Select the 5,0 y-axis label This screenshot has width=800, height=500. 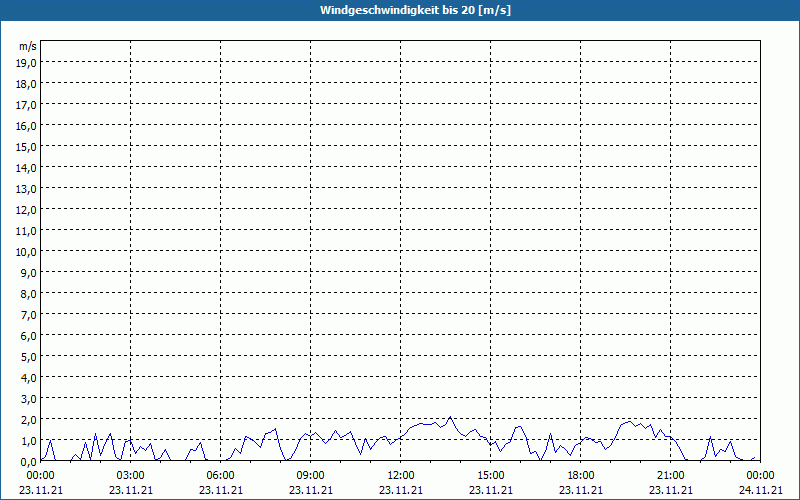point(30,357)
